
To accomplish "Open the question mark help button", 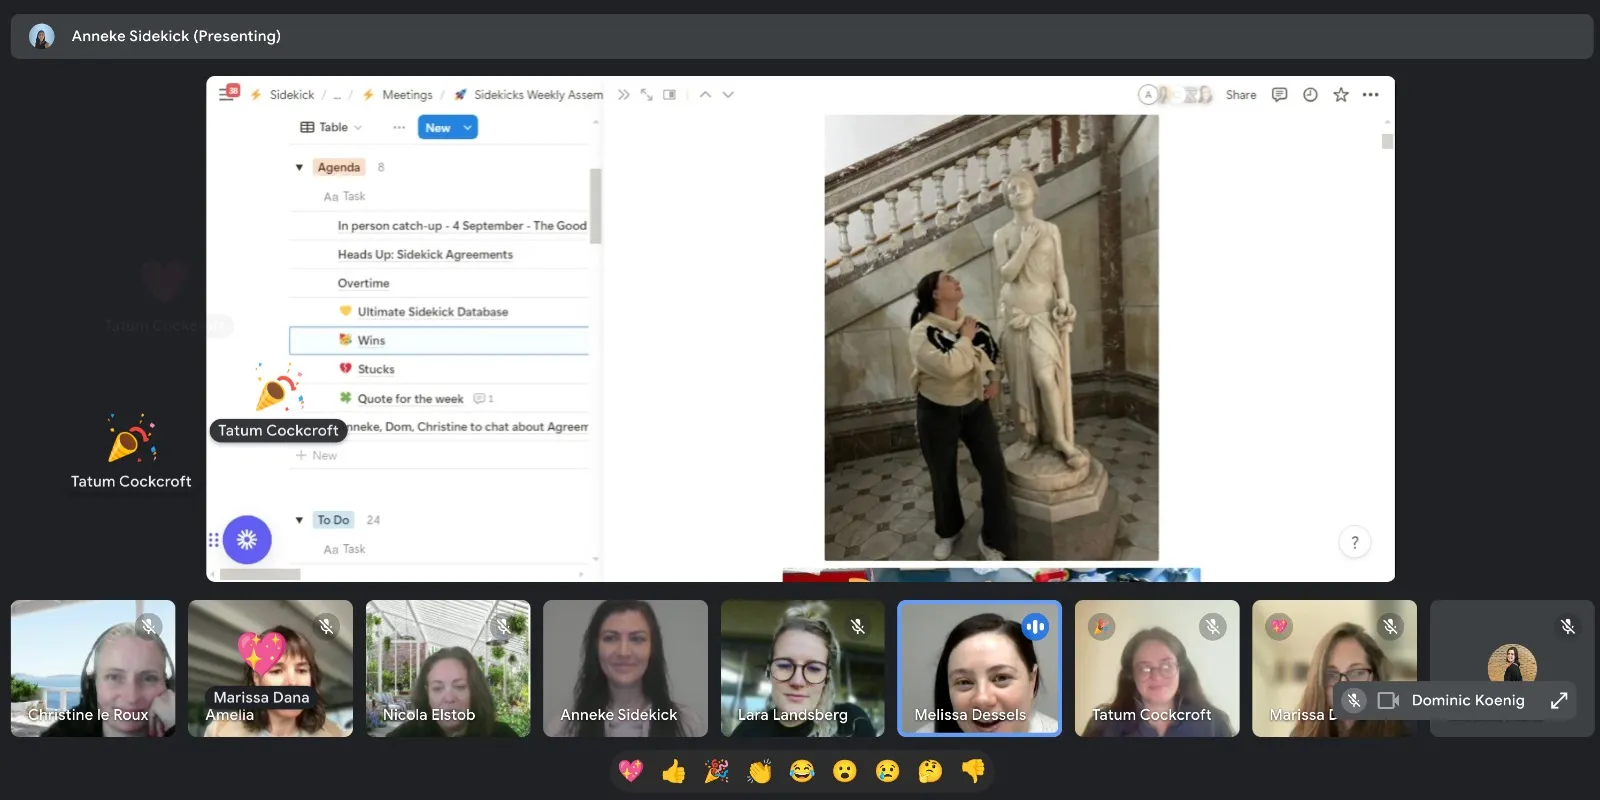I will pyautogui.click(x=1355, y=542).
